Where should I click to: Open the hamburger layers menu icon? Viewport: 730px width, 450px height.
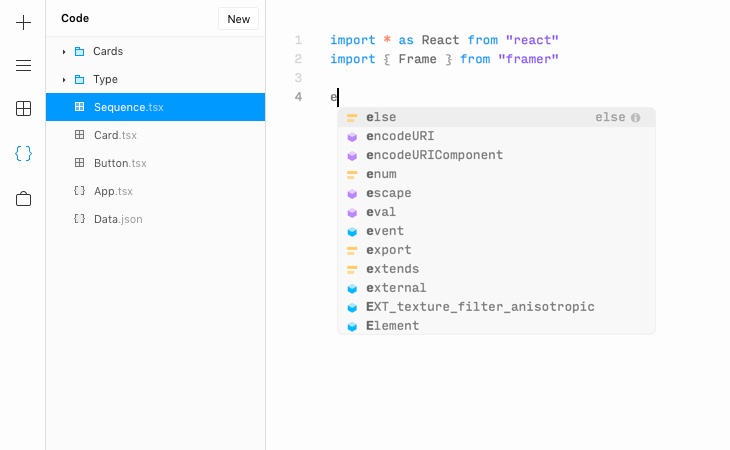pos(23,66)
